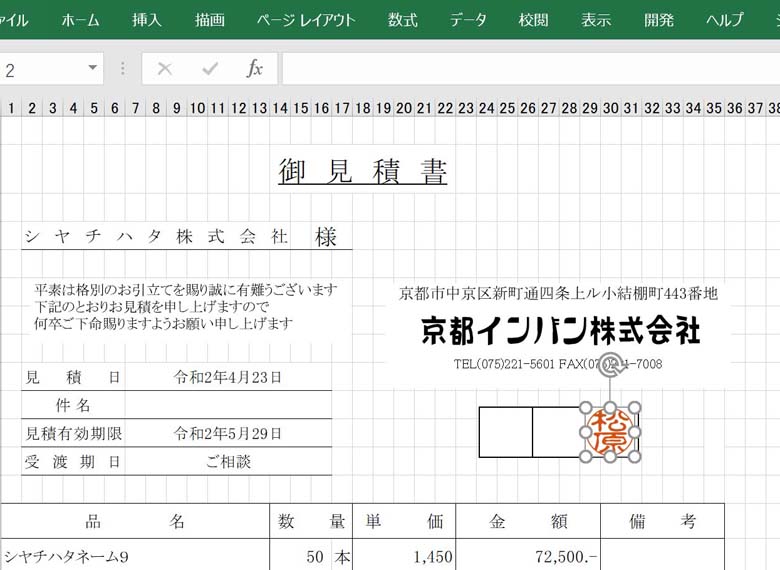Select column header 25
The height and width of the screenshot is (570, 780).
pyautogui.click(x=507, y=108)
